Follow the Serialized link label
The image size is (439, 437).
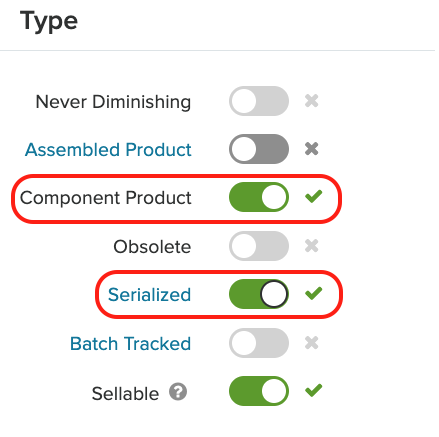point(149,295)
